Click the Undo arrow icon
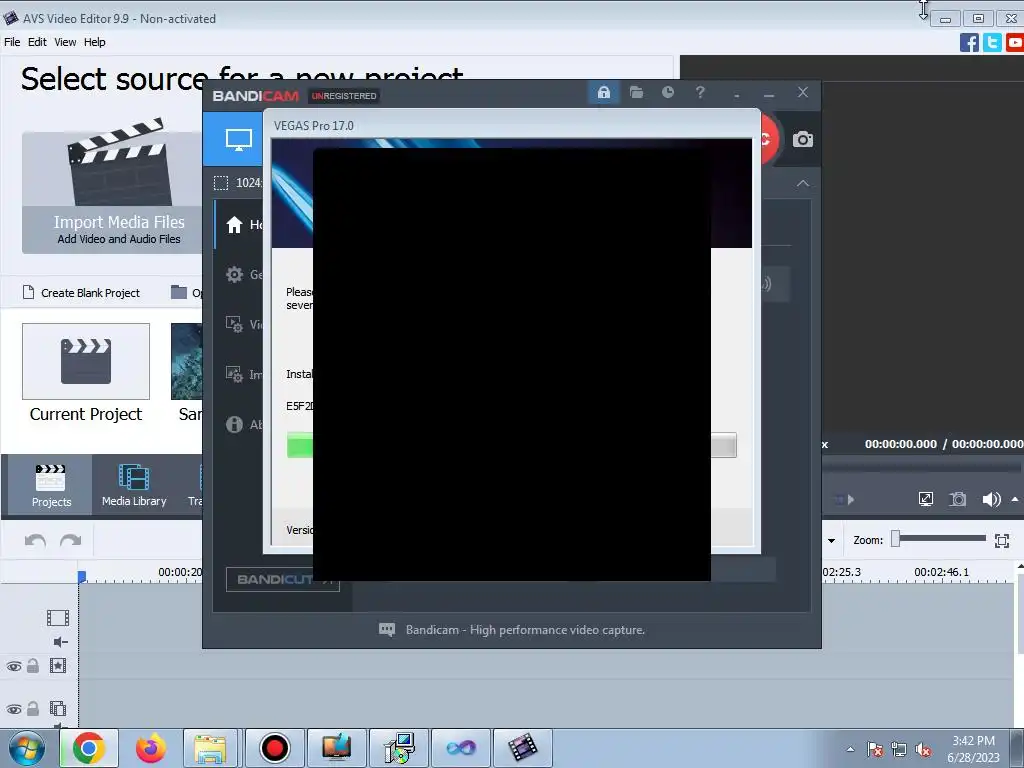The width and height of the screenshot is (1024, 768). coord(35,540)
